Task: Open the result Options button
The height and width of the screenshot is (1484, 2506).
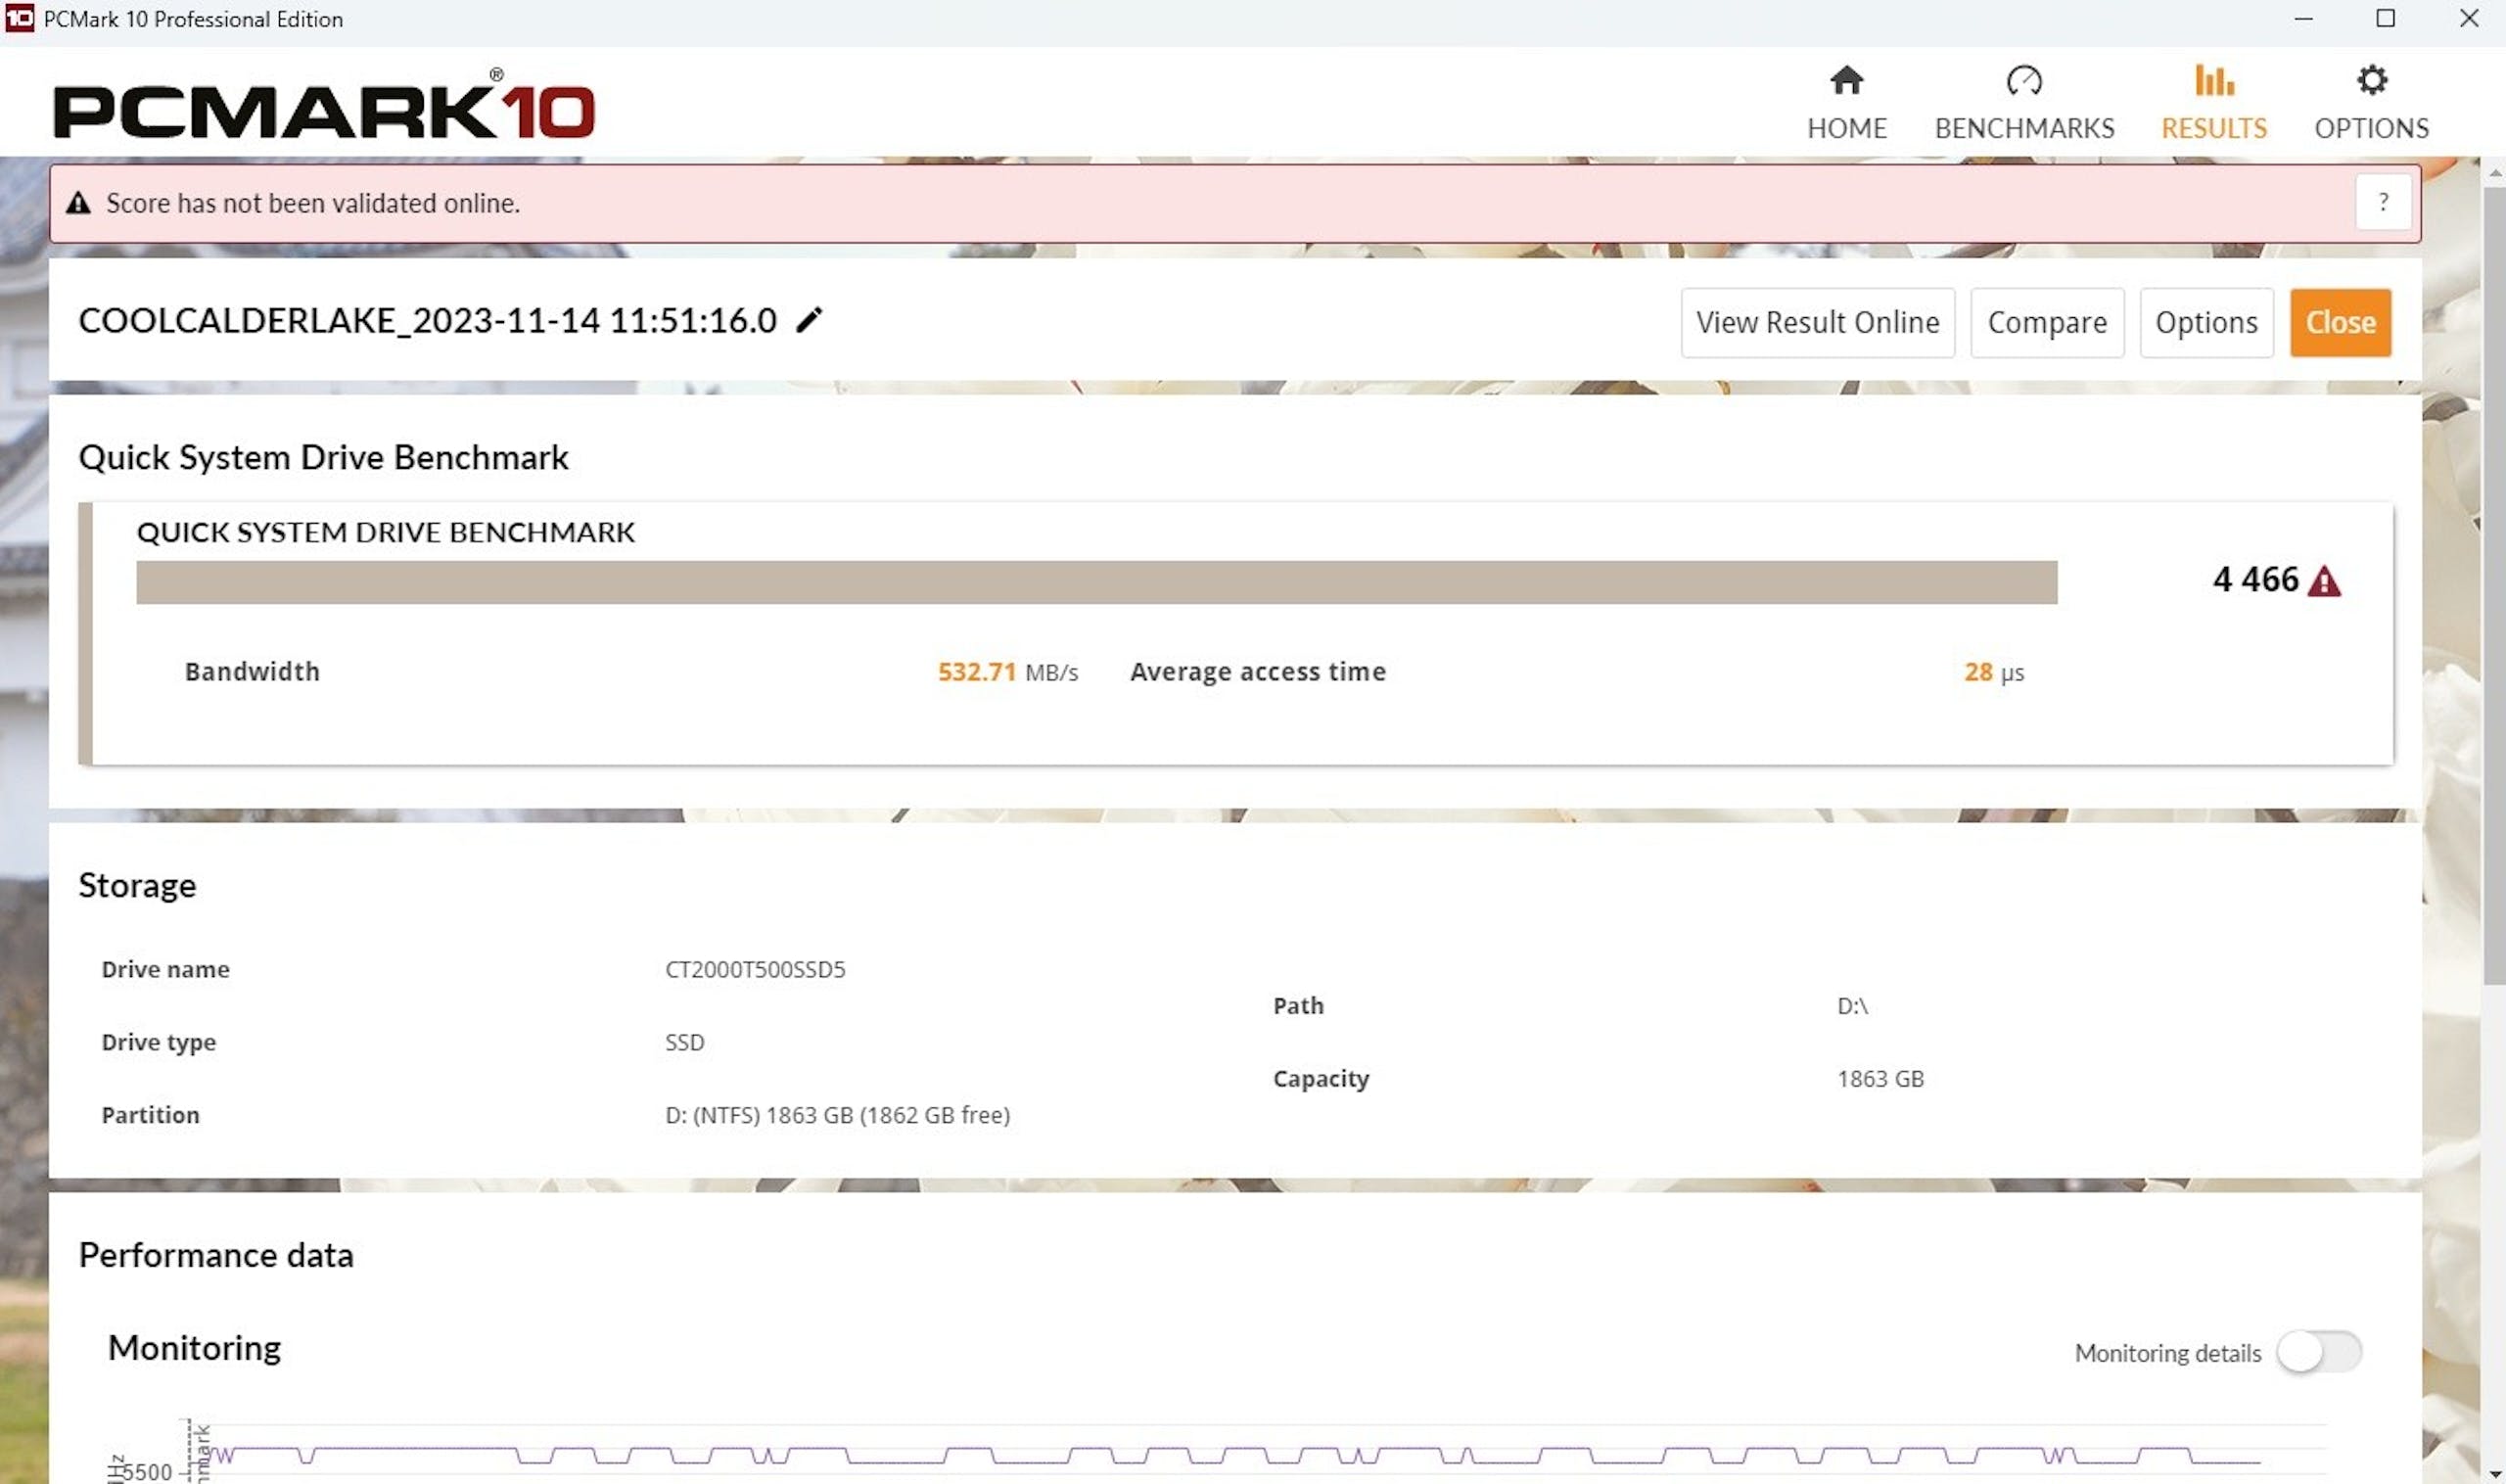Action: click(2206, 323)
